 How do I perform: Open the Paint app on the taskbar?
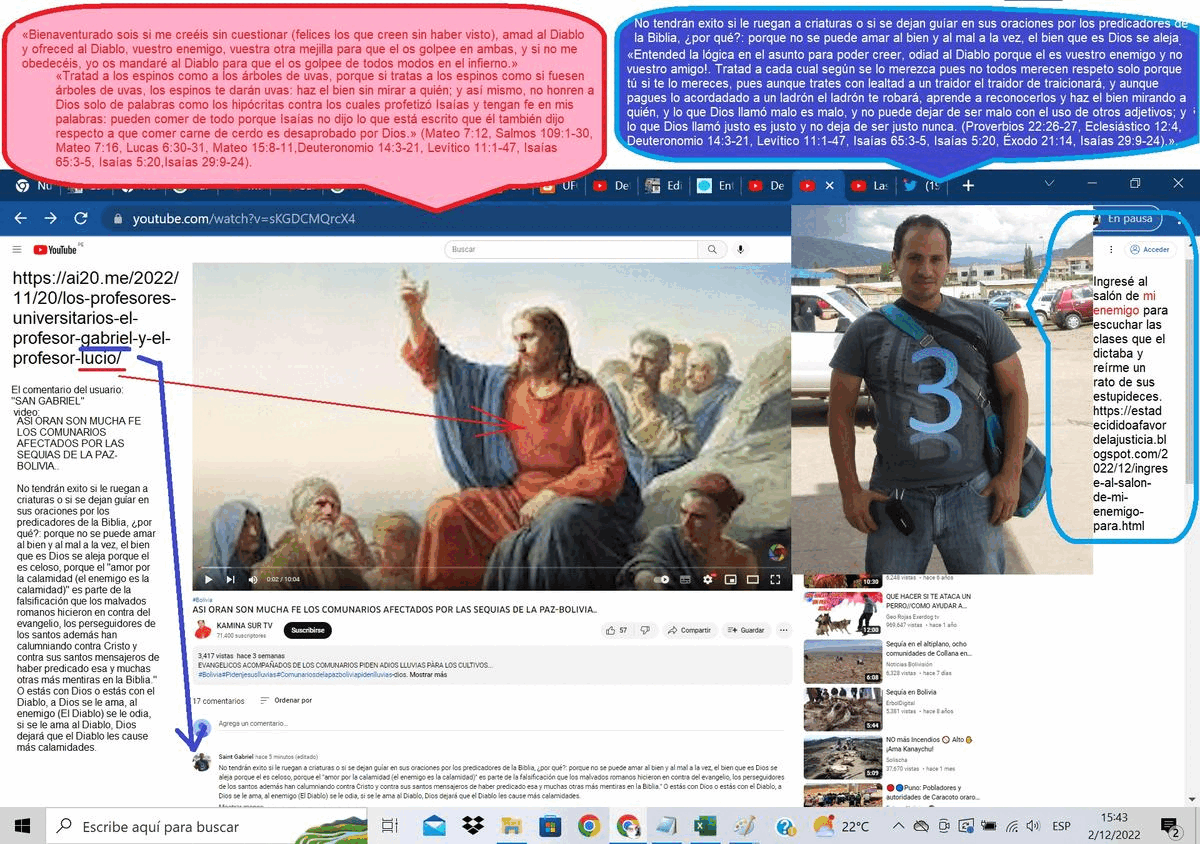(x=744, y=826)
